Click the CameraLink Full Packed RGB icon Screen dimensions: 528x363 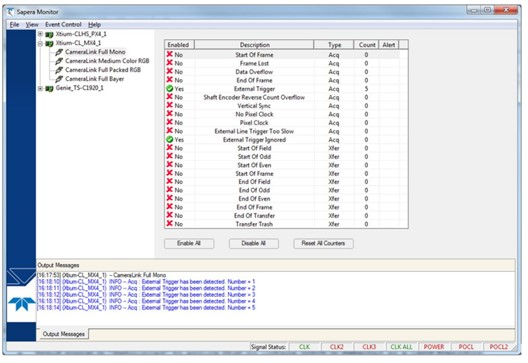[59, 70]
